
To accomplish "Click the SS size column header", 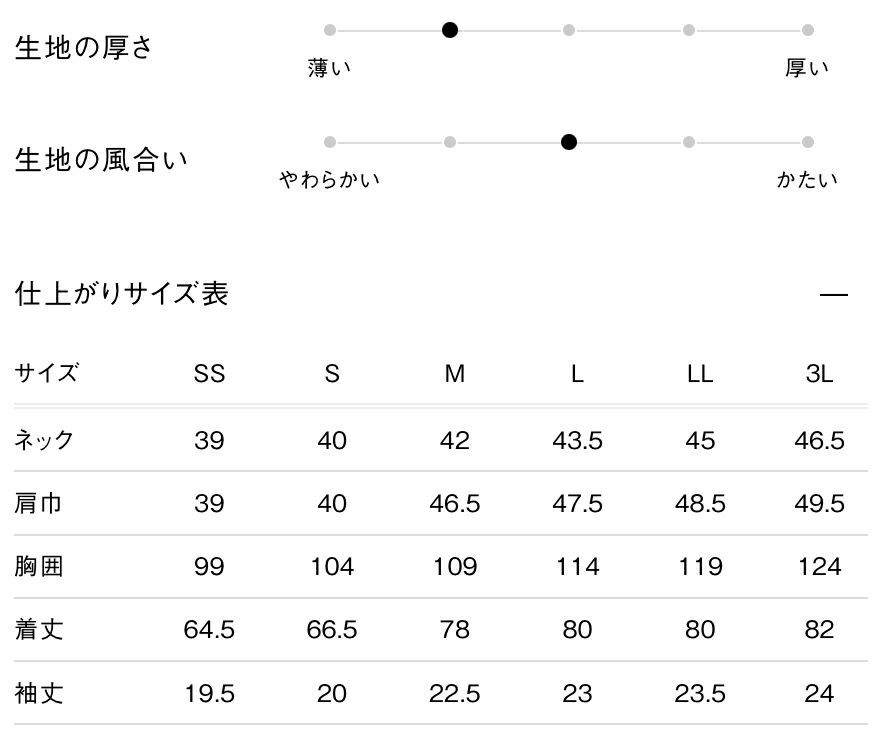I will tap(210, 374).
